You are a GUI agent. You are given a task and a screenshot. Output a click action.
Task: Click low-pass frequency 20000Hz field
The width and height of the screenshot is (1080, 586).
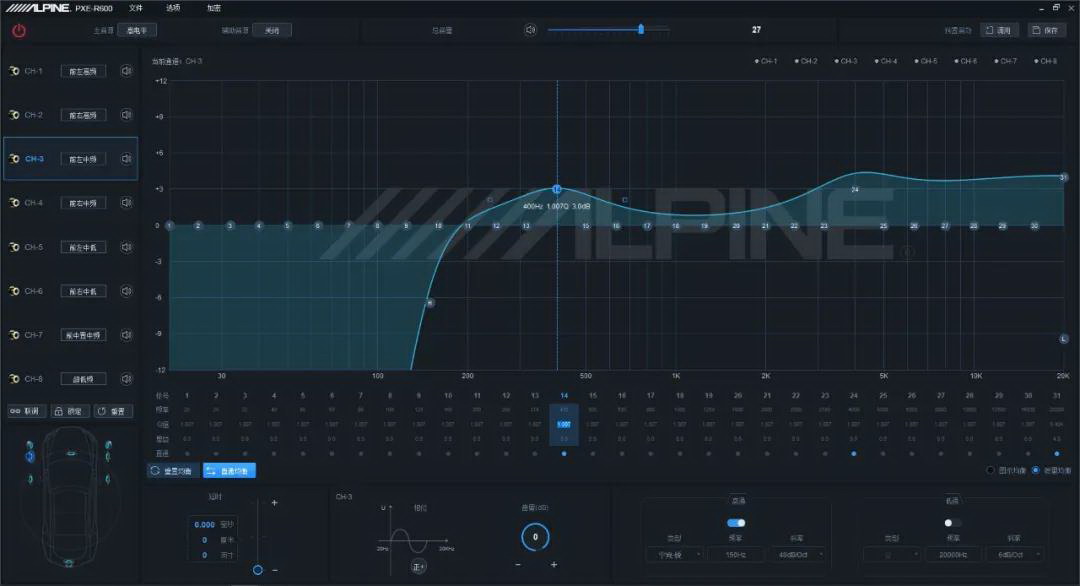953,554
